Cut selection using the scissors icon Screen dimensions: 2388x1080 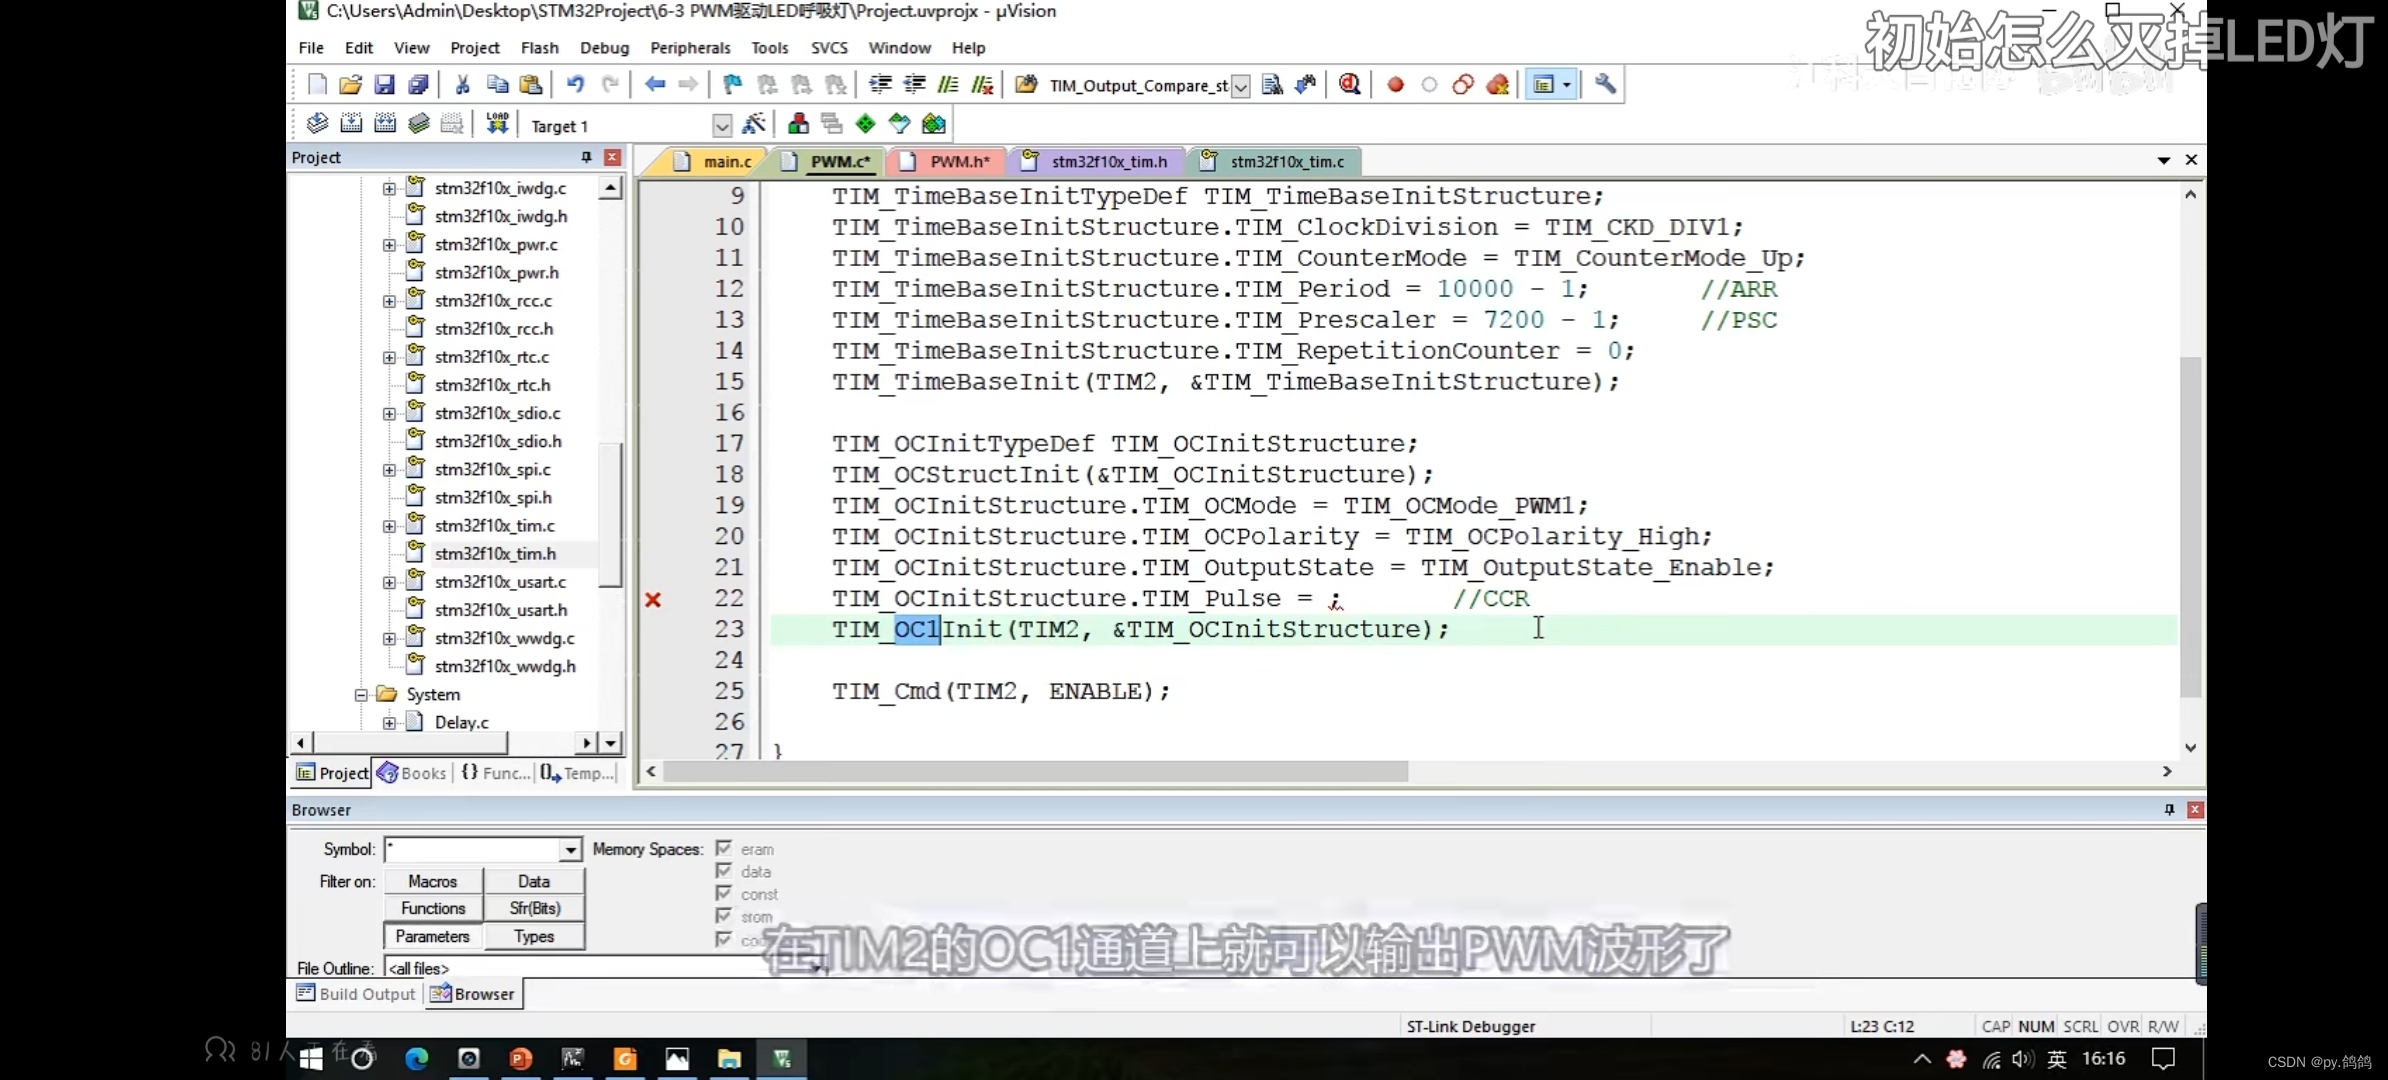[x=462, y=85]
